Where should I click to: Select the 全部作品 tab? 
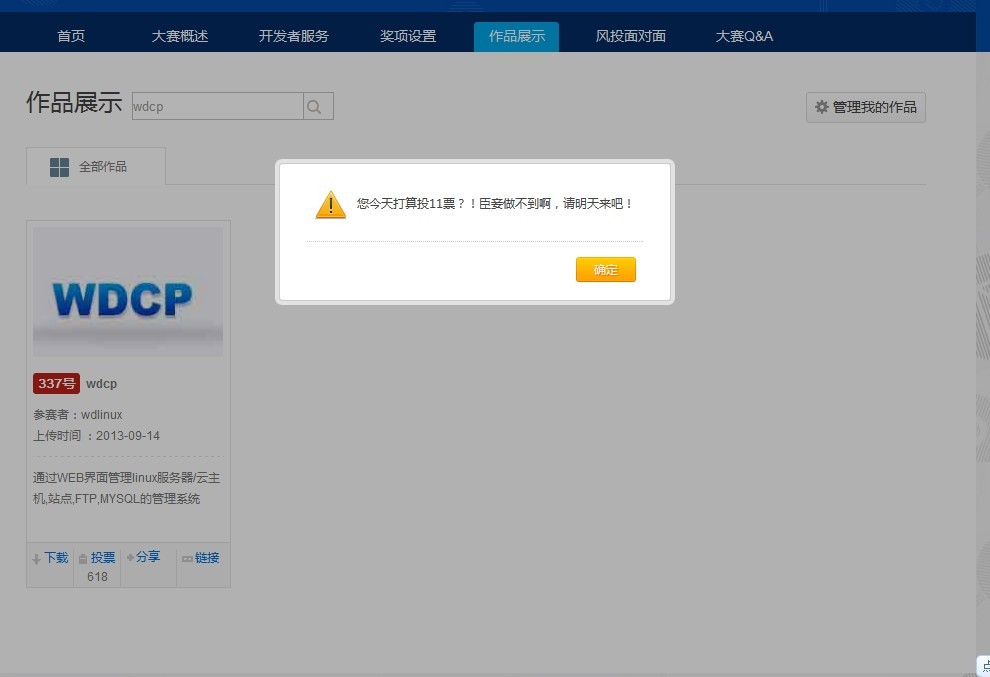(x=96, y=167)
